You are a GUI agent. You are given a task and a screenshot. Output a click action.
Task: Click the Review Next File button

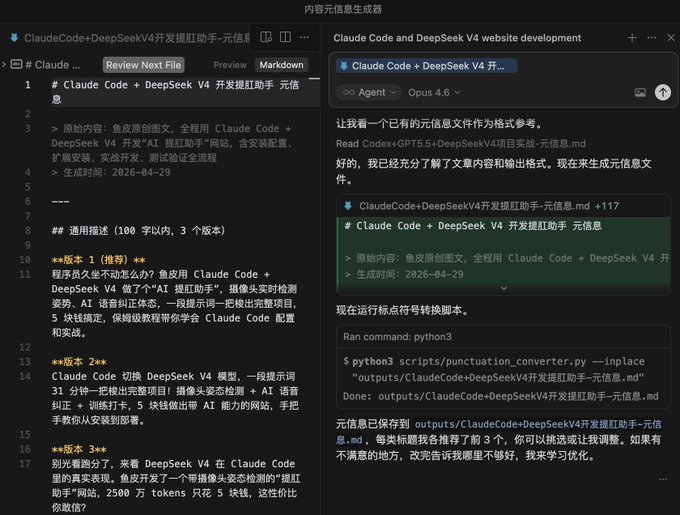(144, 65)
